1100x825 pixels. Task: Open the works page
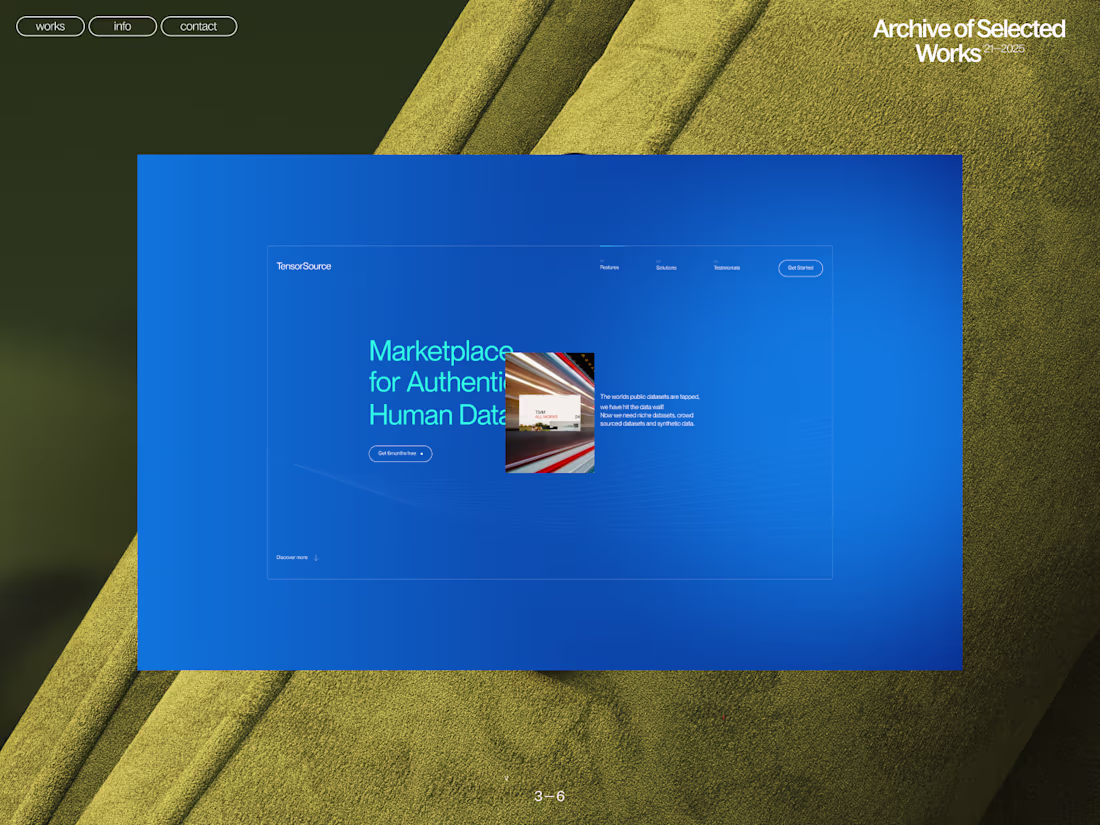tap(49, 26)
